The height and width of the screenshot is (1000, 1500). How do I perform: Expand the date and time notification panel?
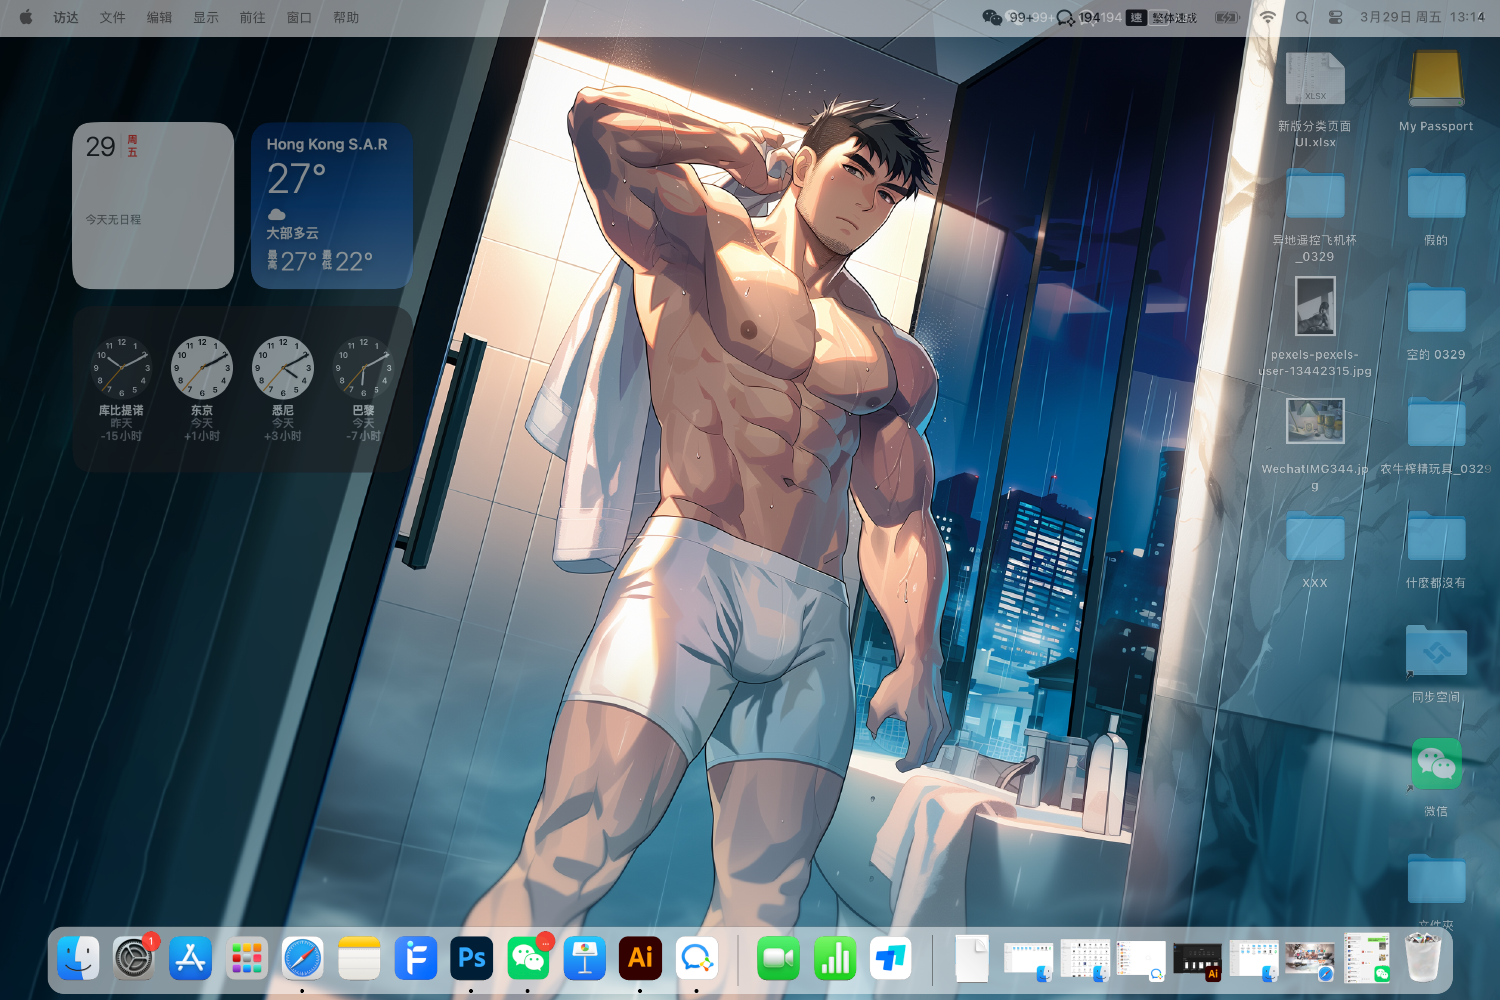point(1421,17)
